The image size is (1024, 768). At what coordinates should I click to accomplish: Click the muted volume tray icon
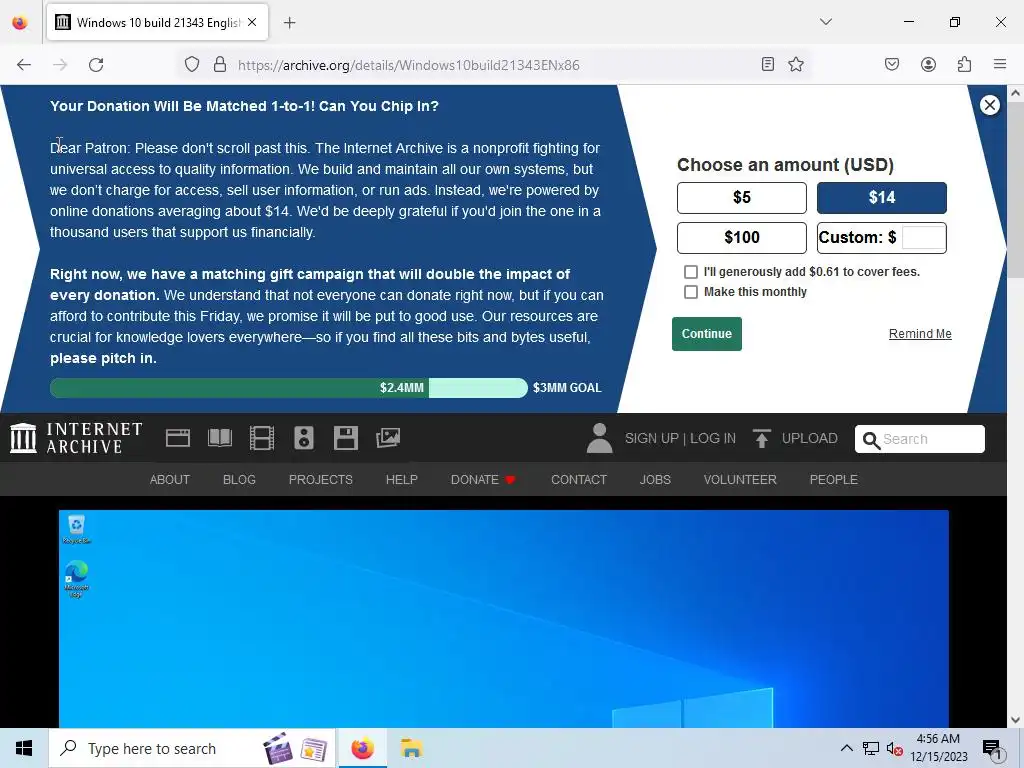894,749
